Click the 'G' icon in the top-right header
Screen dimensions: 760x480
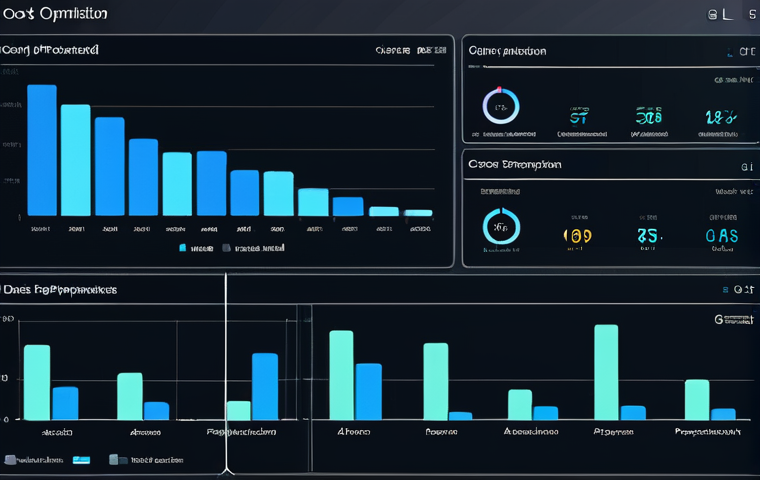pos(712,15)
